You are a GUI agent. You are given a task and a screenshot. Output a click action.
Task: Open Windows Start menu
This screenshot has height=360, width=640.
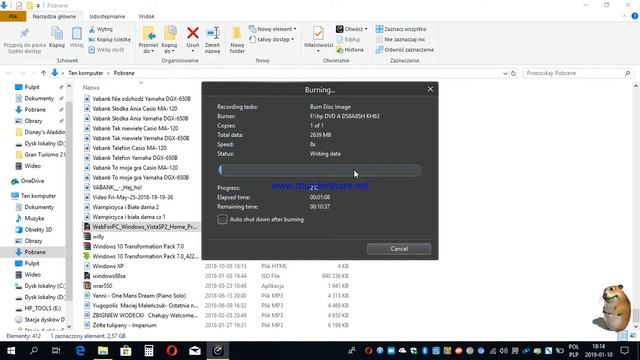(11, 351)
